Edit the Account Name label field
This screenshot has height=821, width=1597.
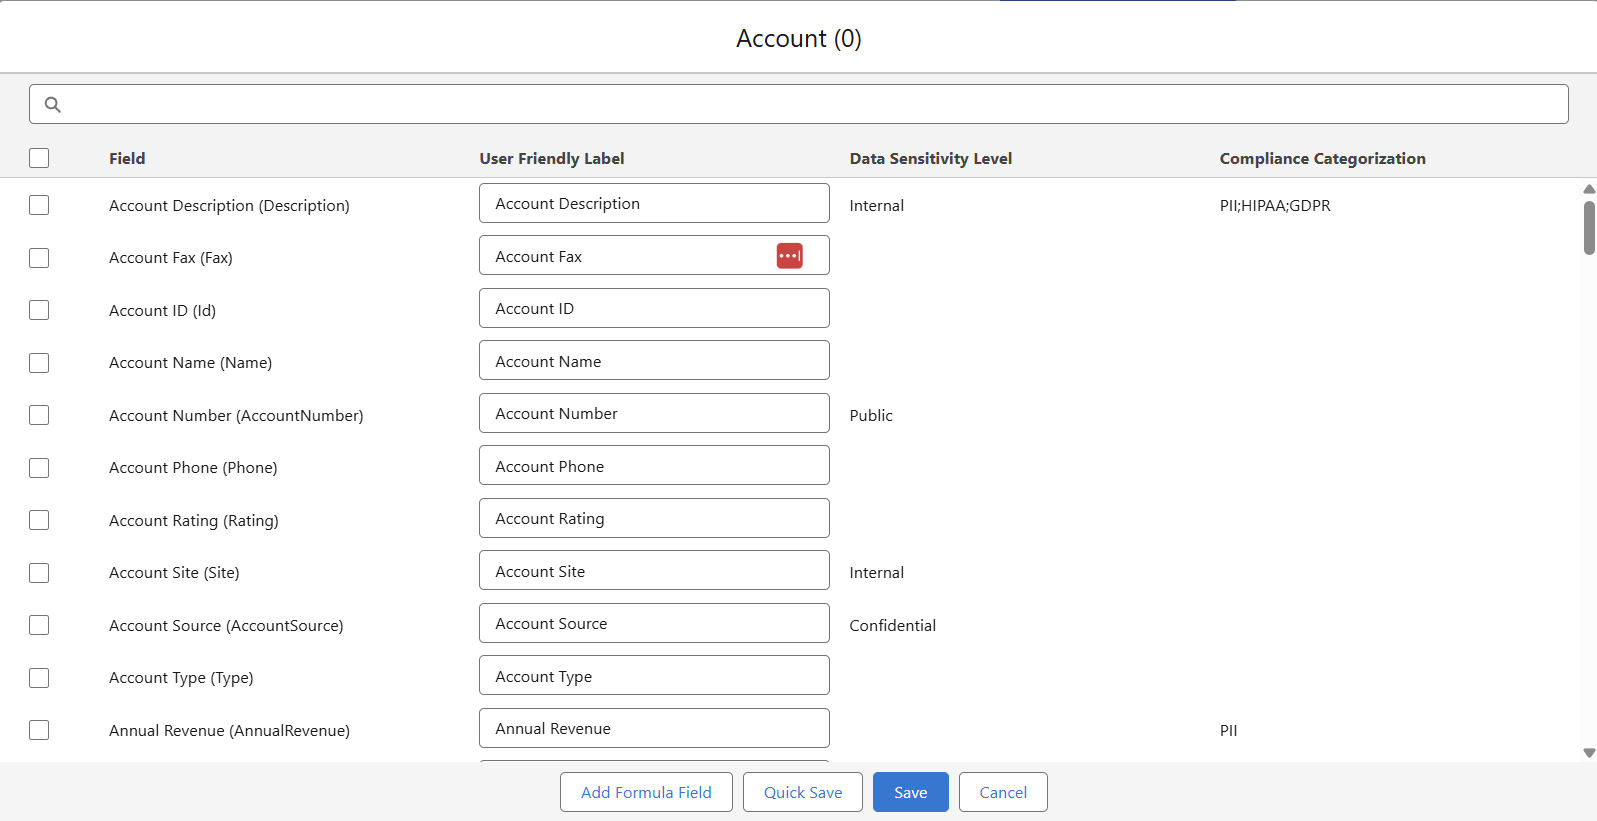tap(654, 361)
